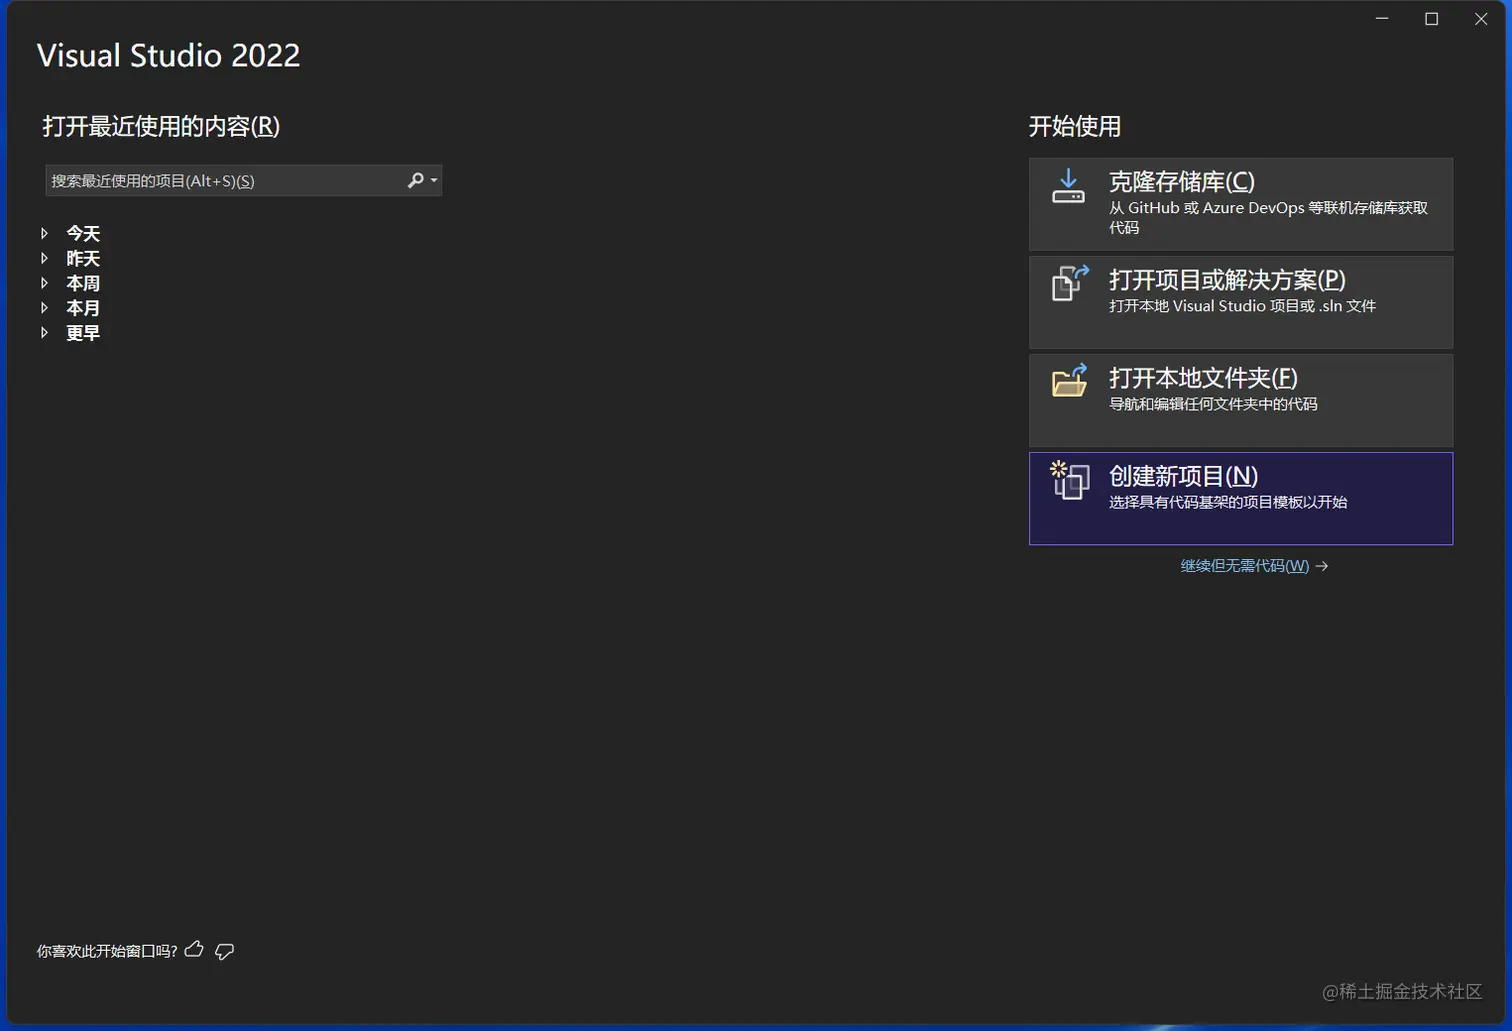
Task: Click 克隆存储库(C) button title
Action: (x=1182, y=181)
